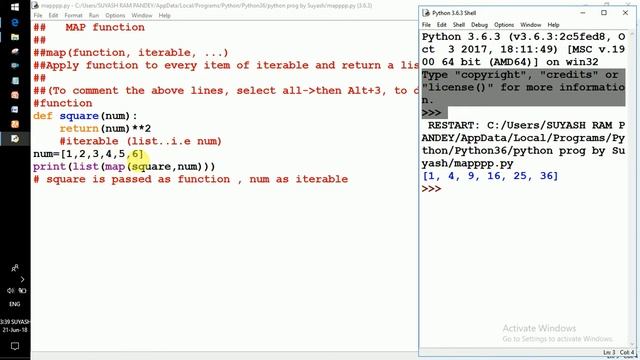This screenshot has height=360, width=640.
Task: Click the 'return(num)**2' line
Action: point(105,129)
